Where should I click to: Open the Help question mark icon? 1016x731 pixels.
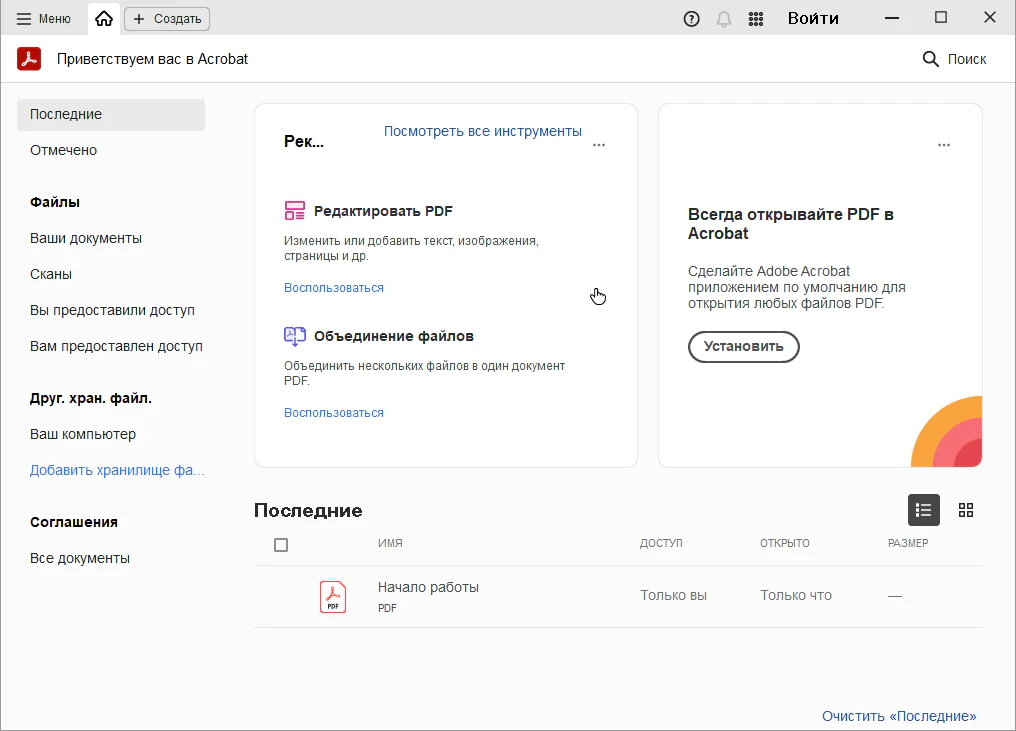(691, 18)
